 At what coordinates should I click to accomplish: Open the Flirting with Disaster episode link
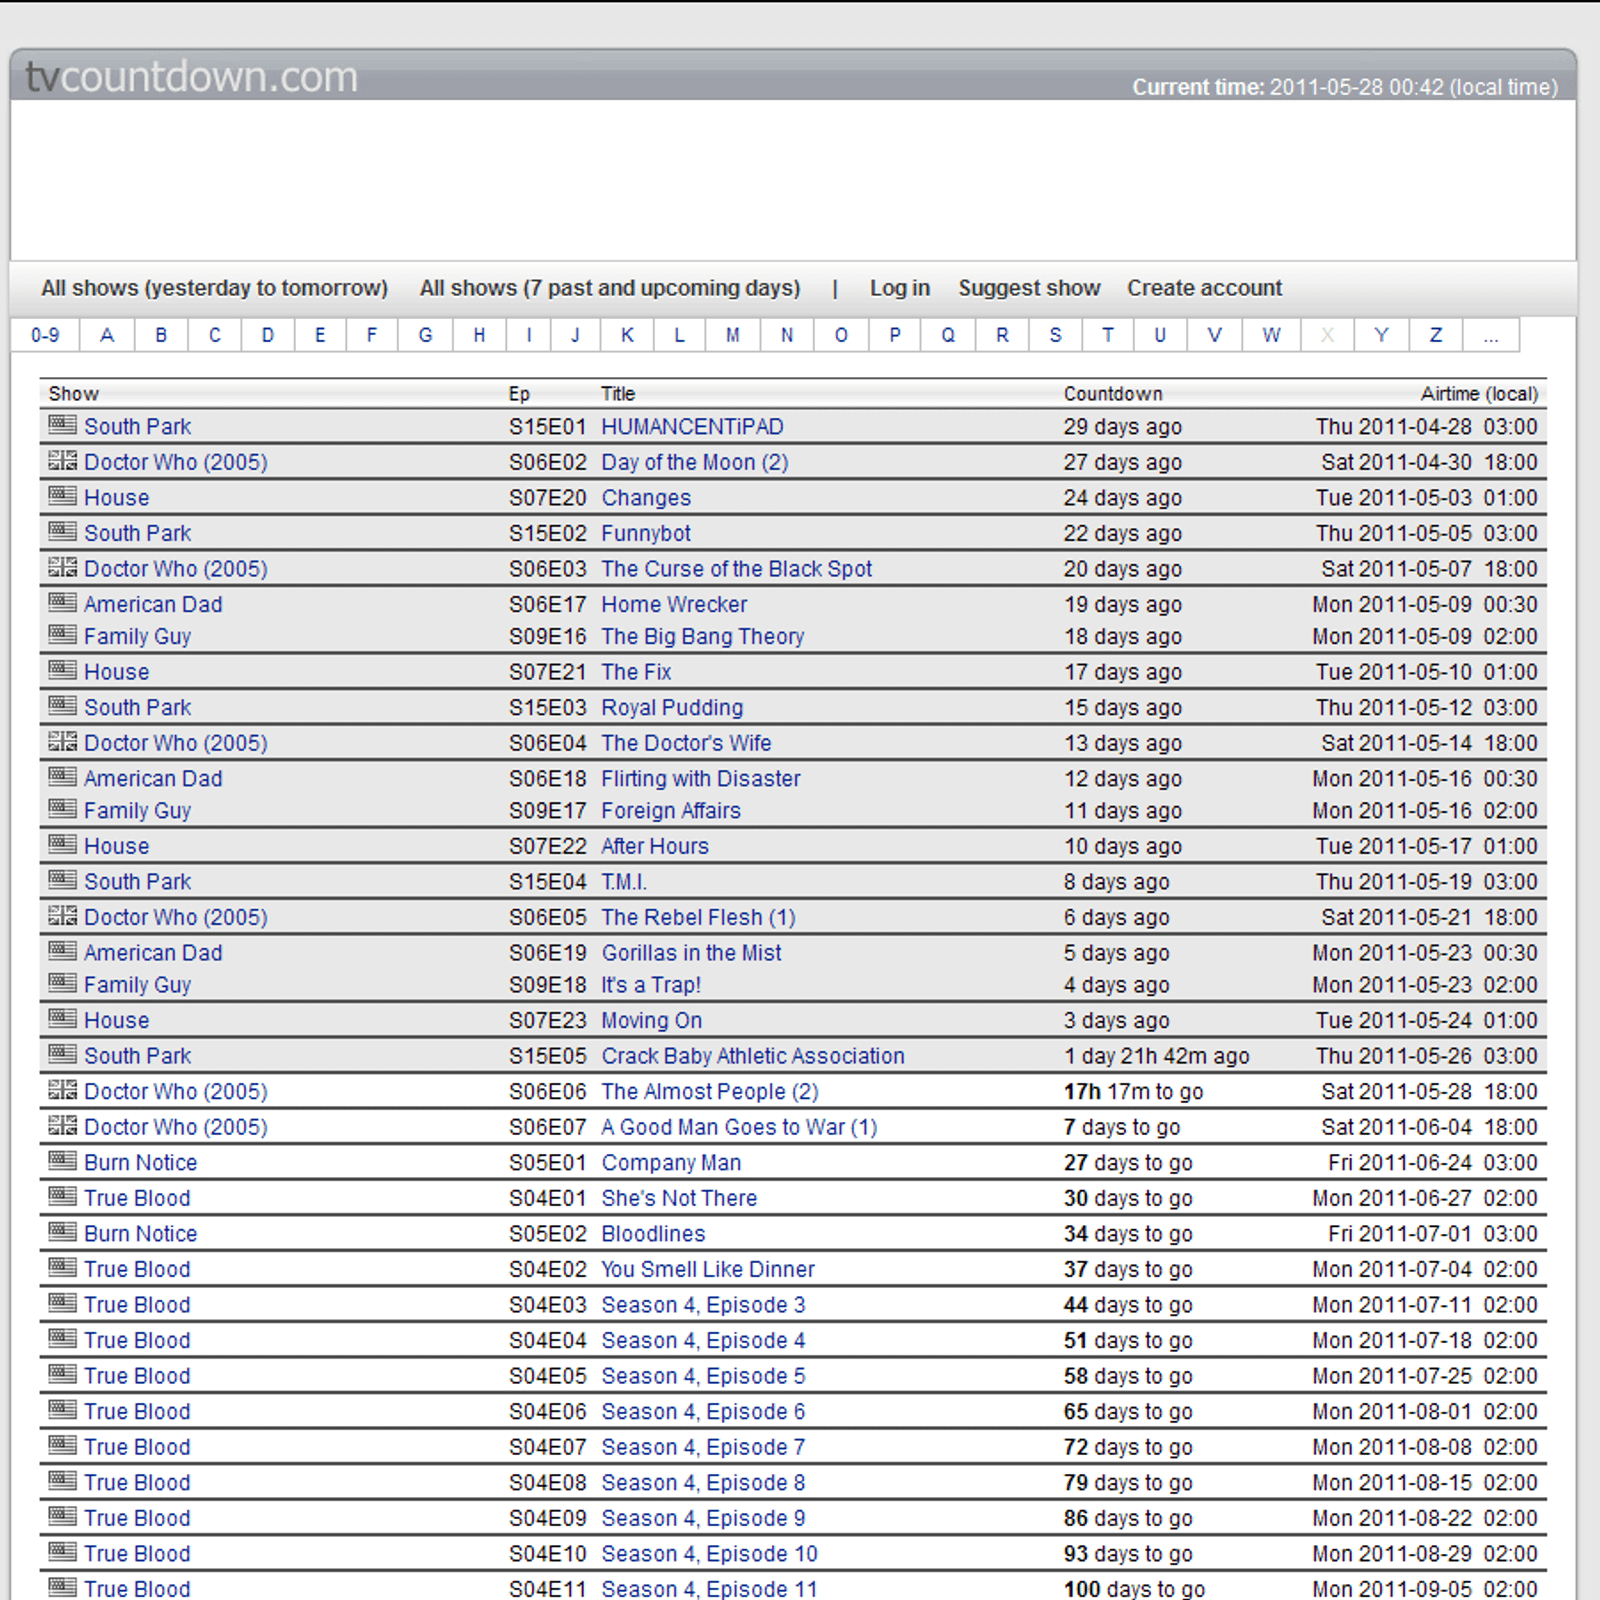(700, 779)
